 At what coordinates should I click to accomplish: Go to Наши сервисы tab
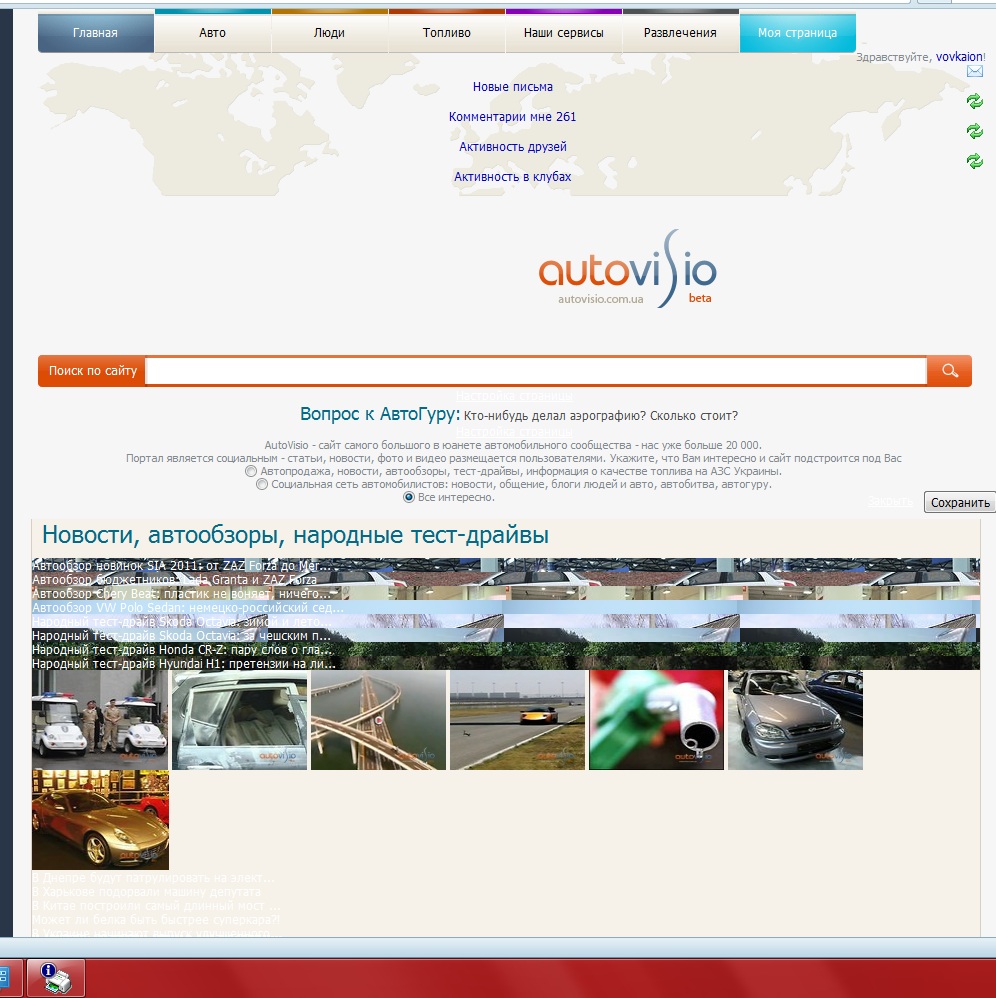pos(564,32)
